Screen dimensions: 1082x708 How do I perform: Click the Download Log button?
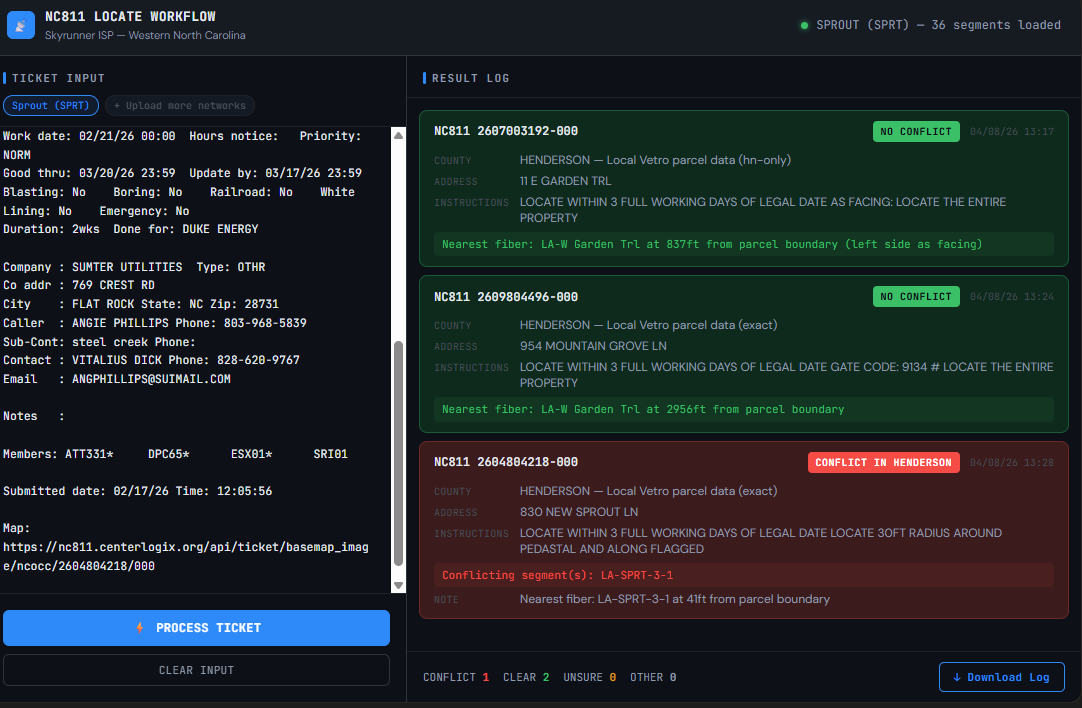(x=1001, y=677)
